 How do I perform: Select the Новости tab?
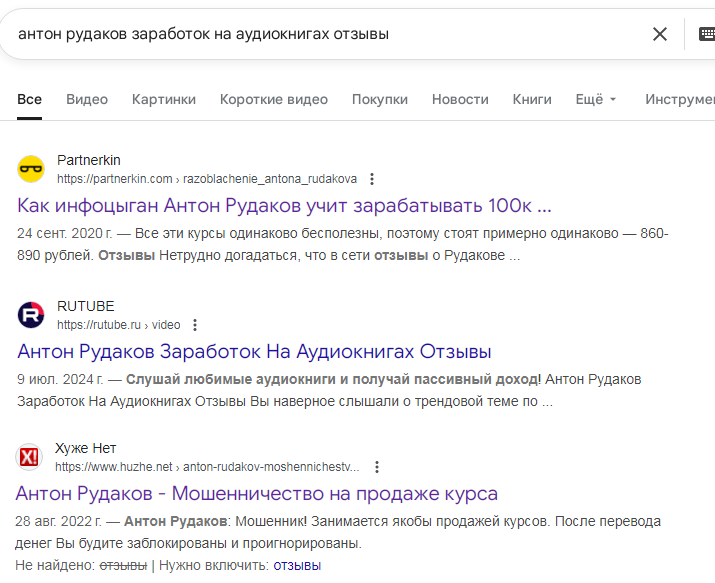point(460,99)
